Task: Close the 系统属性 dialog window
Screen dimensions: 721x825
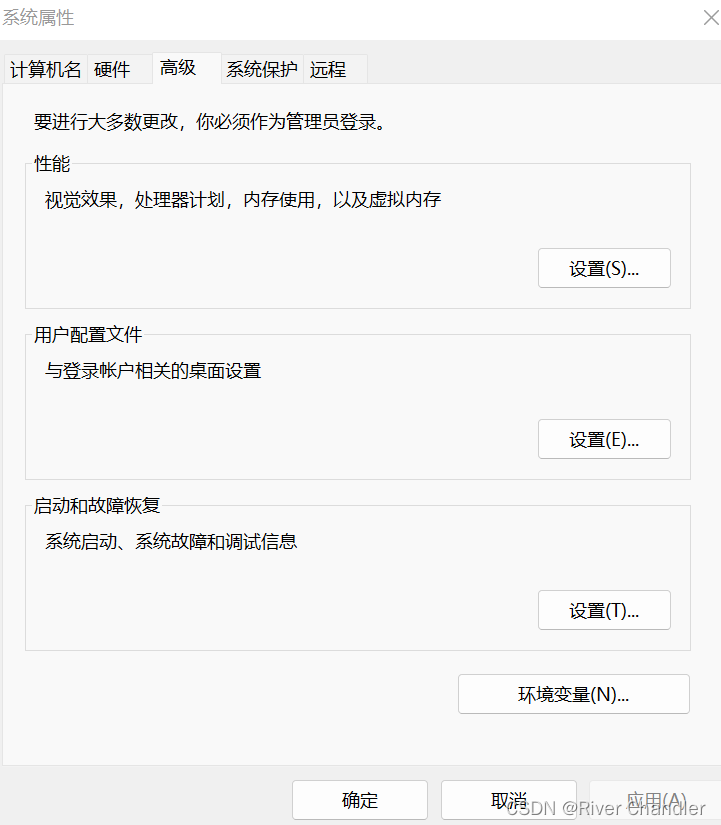Action: (708, 18)
